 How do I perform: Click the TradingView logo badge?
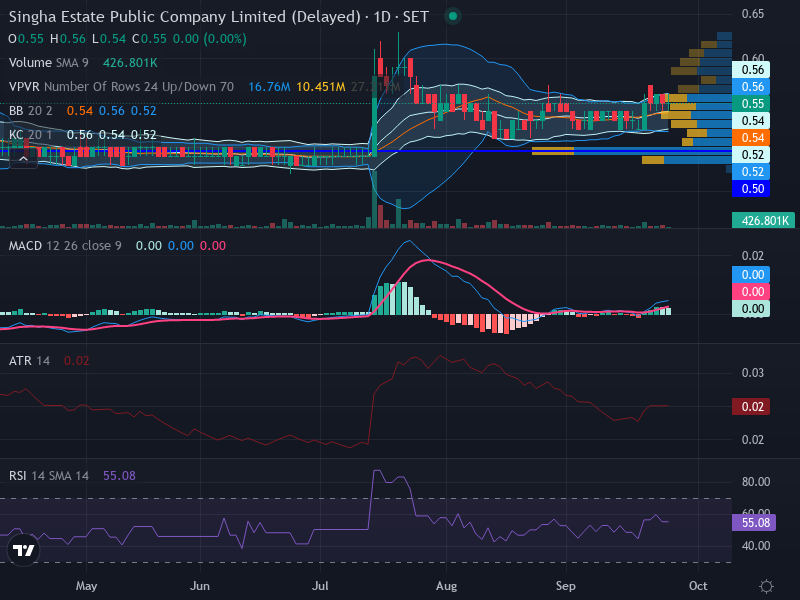point(23,550)
